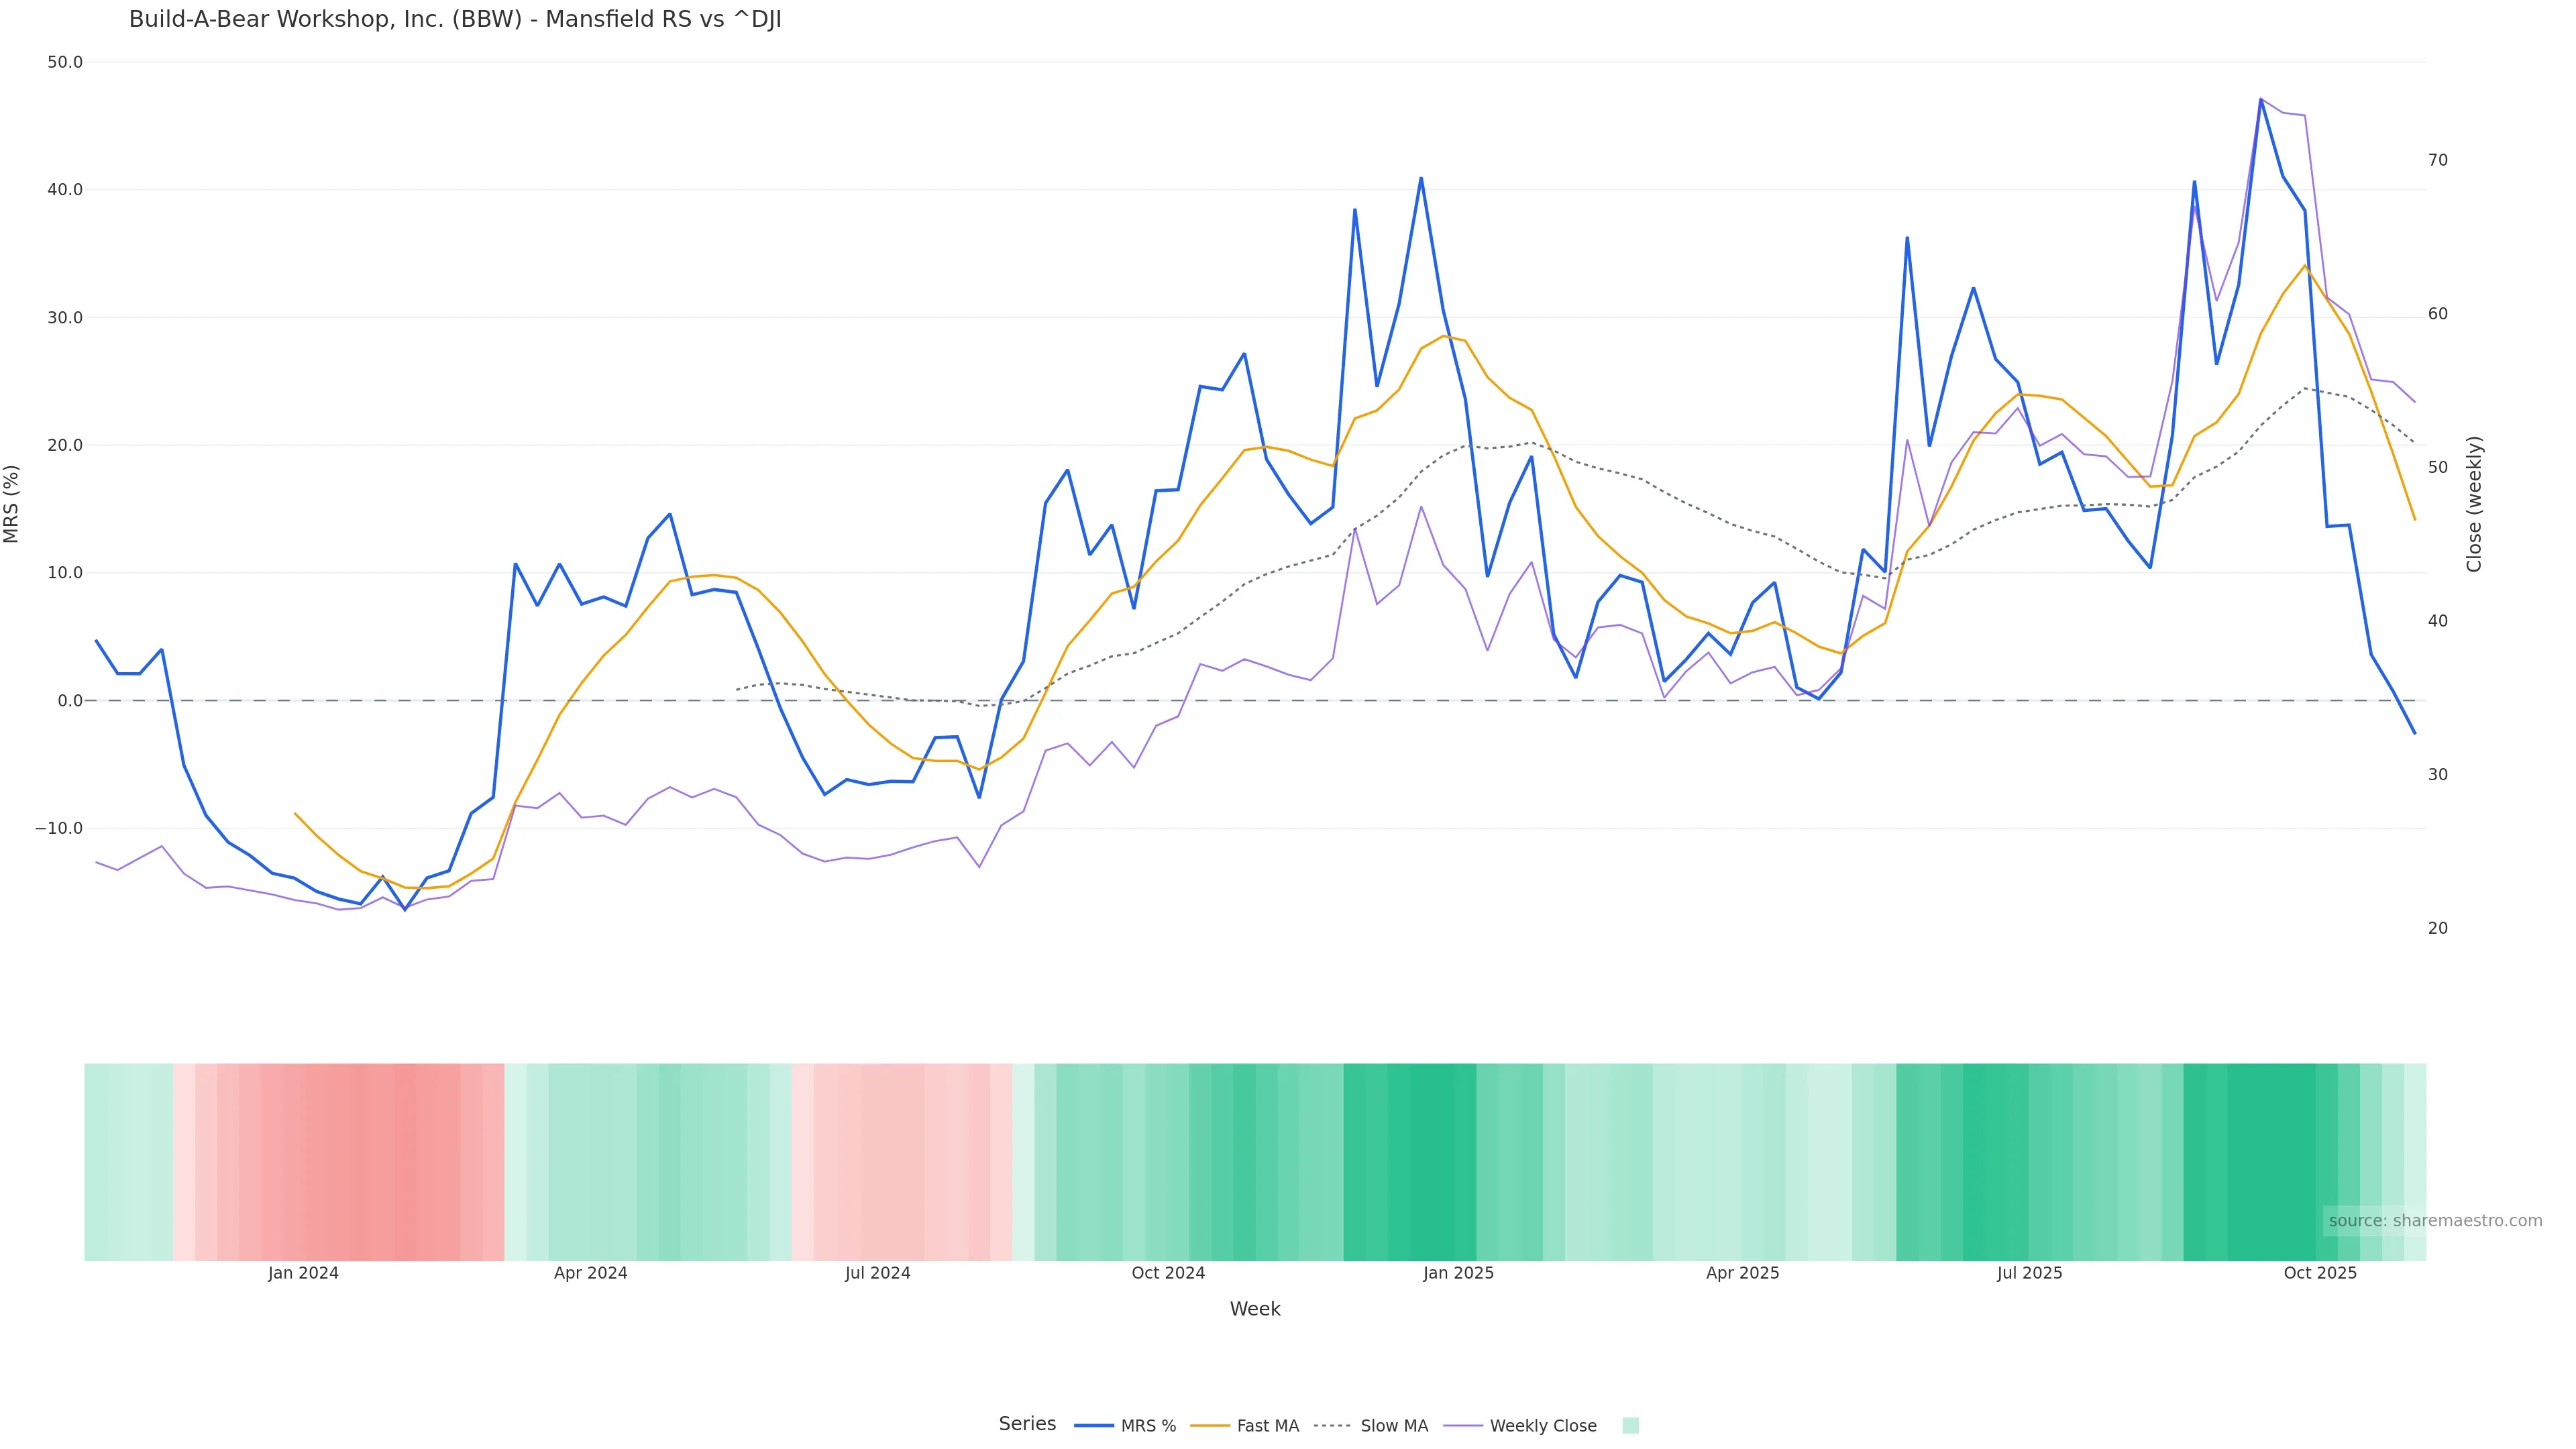Click the dashed Slow MA legend line icon
Screen dimensions: 2576x1449
[1333, 1426]
